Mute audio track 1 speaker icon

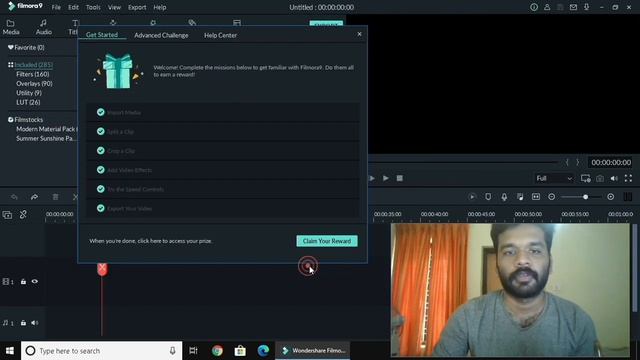[x=35, y=323]
